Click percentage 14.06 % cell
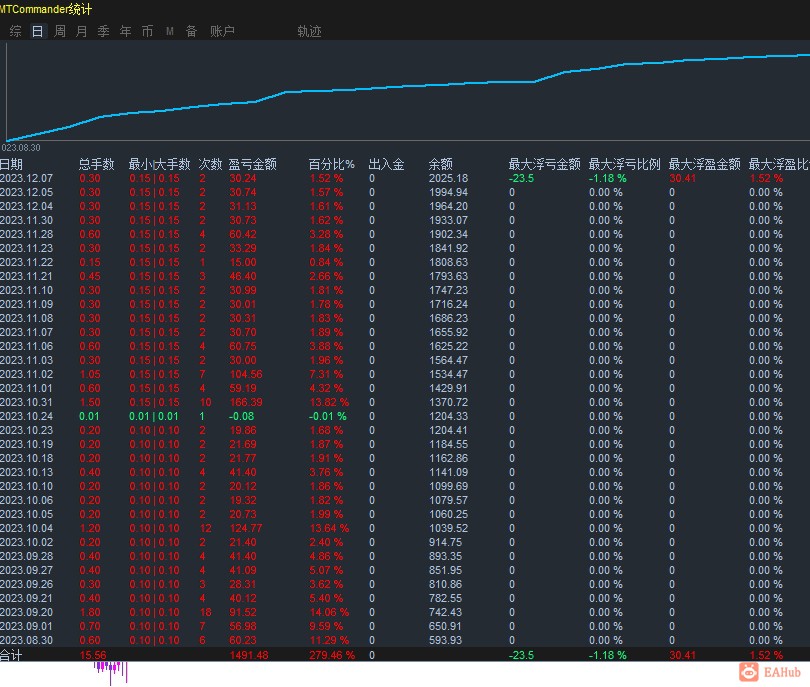 (329, 612)
